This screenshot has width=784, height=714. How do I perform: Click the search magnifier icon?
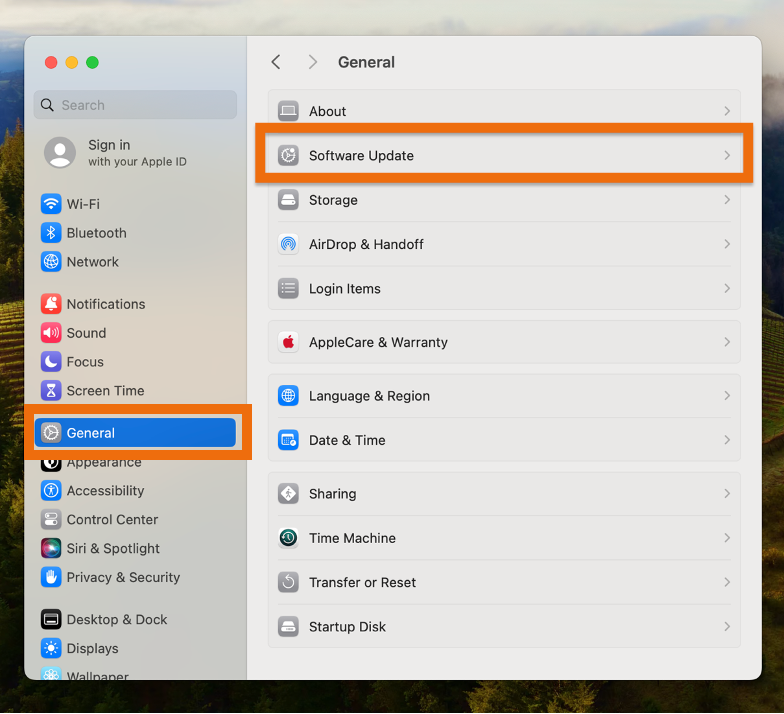coord(48,105)
